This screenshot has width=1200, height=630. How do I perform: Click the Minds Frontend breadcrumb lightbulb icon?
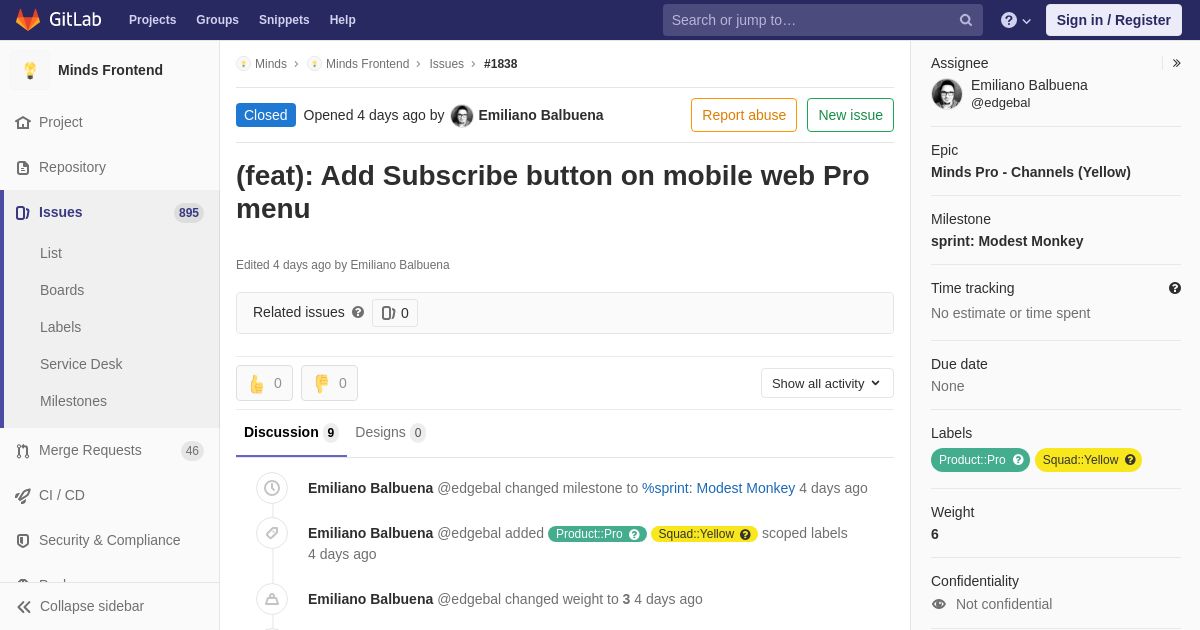click(x=314, y=64)
